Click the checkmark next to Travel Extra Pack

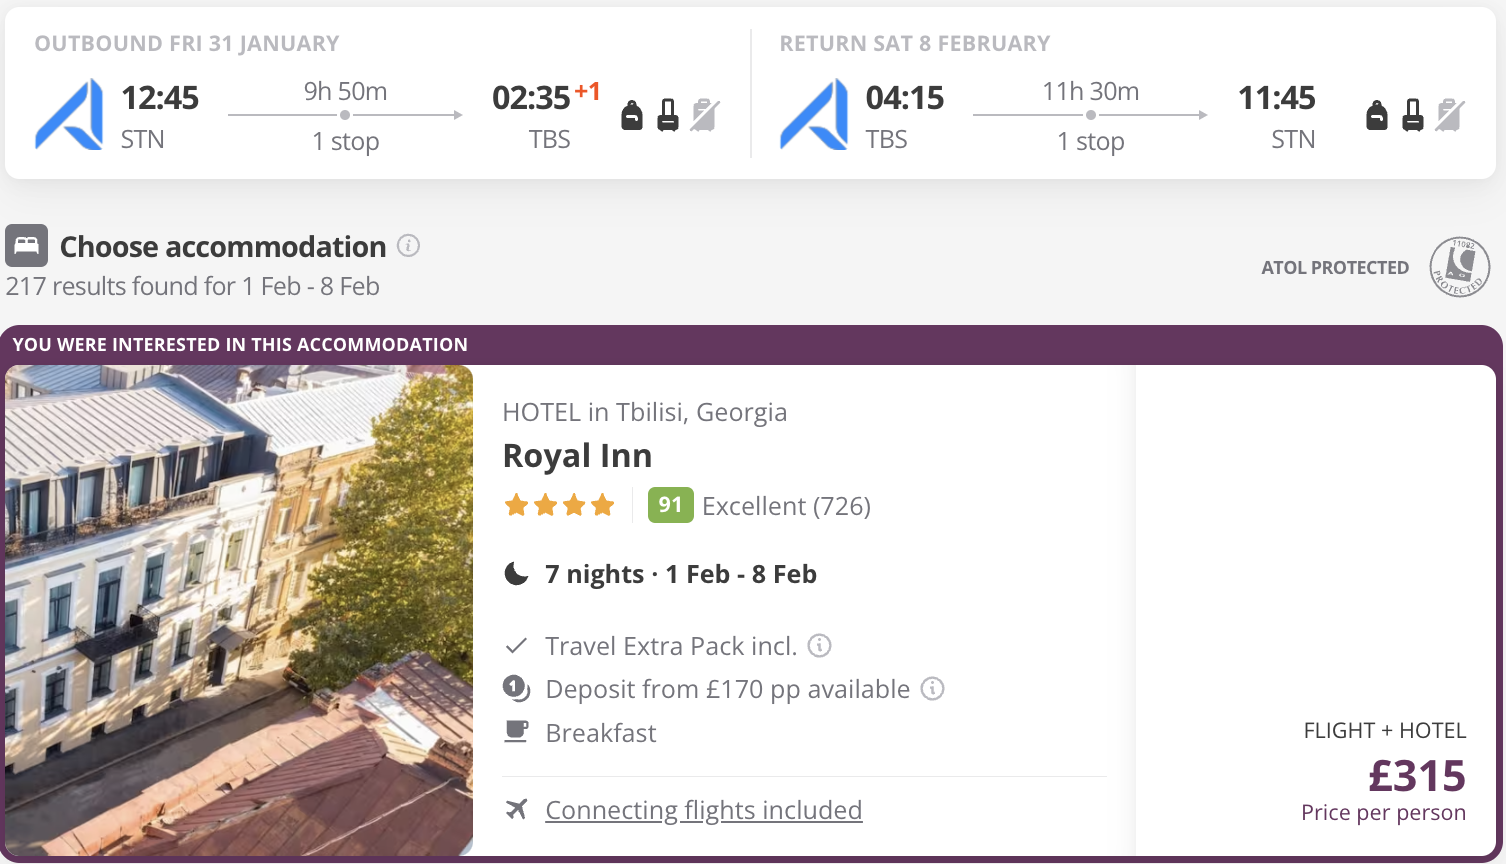click(x=516, y=646)
